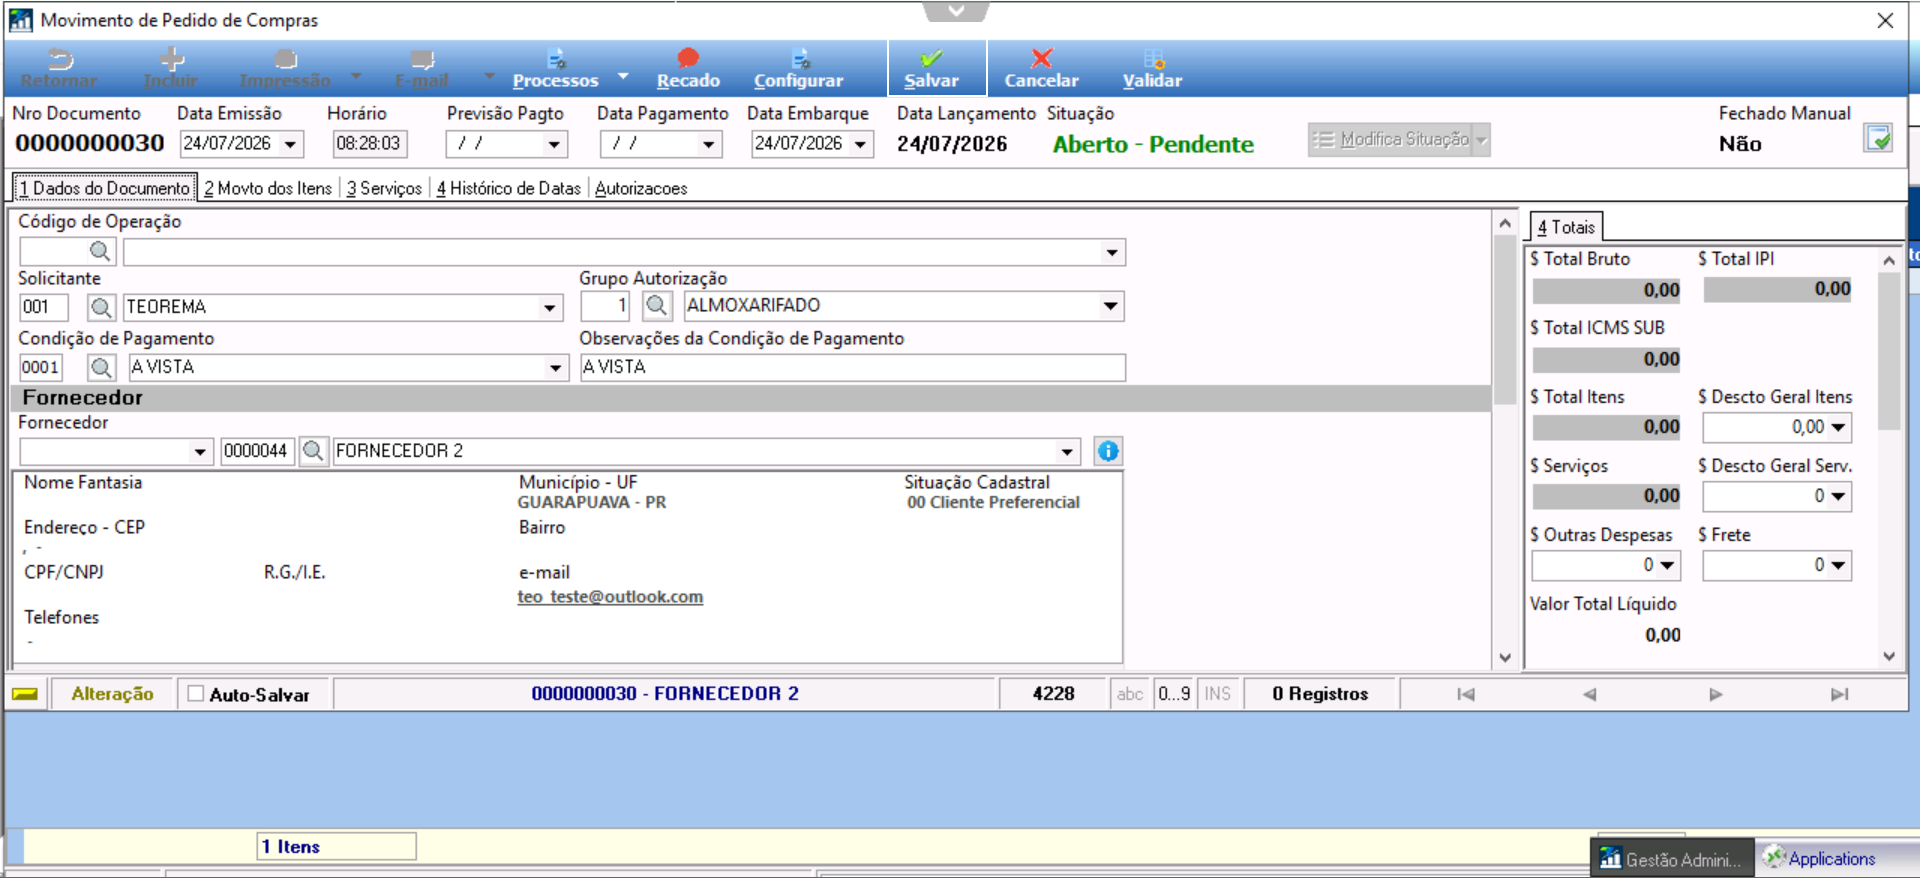Screen dimensions: 1920x878
Task: Open the Recado message icon
Action: (x=688, y=58)
